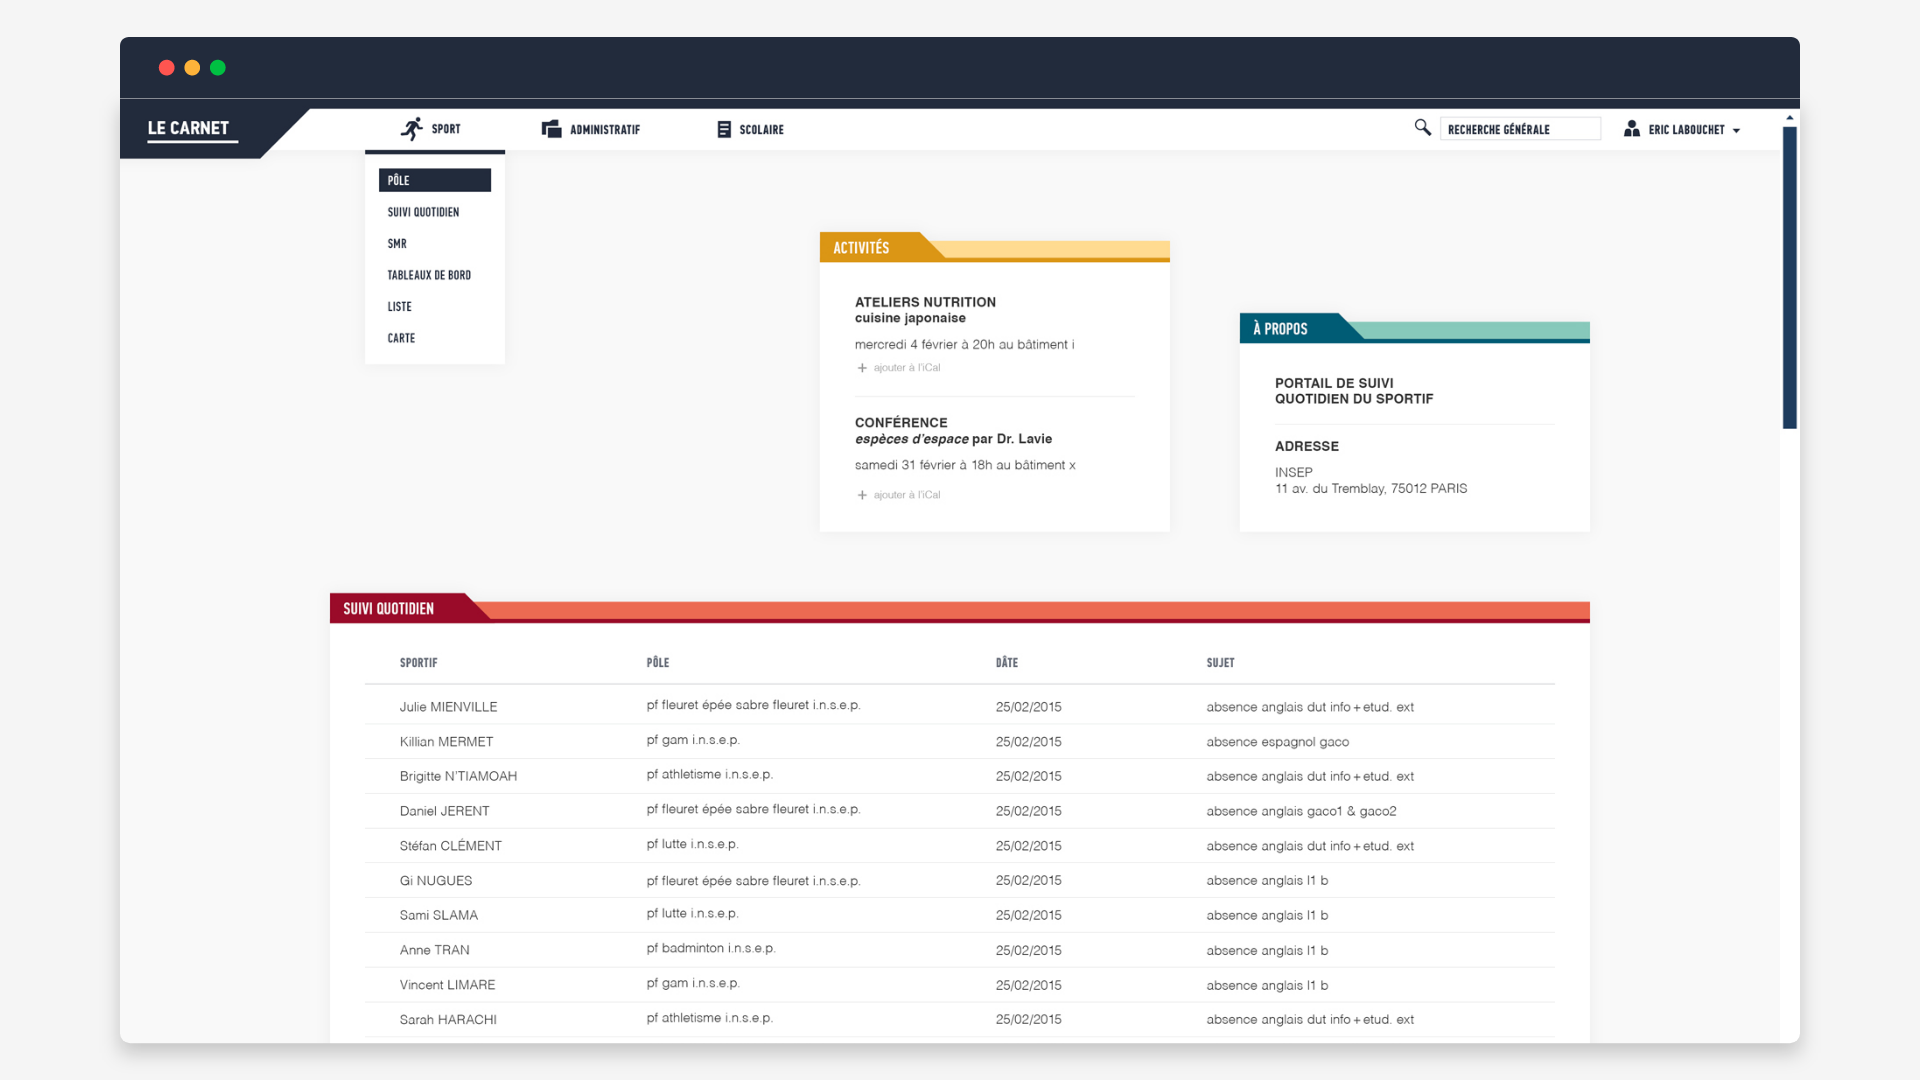1920x1080 pixels.
Task: Select Carte from the Sport submenu
Action: click(x=401, y=338)
